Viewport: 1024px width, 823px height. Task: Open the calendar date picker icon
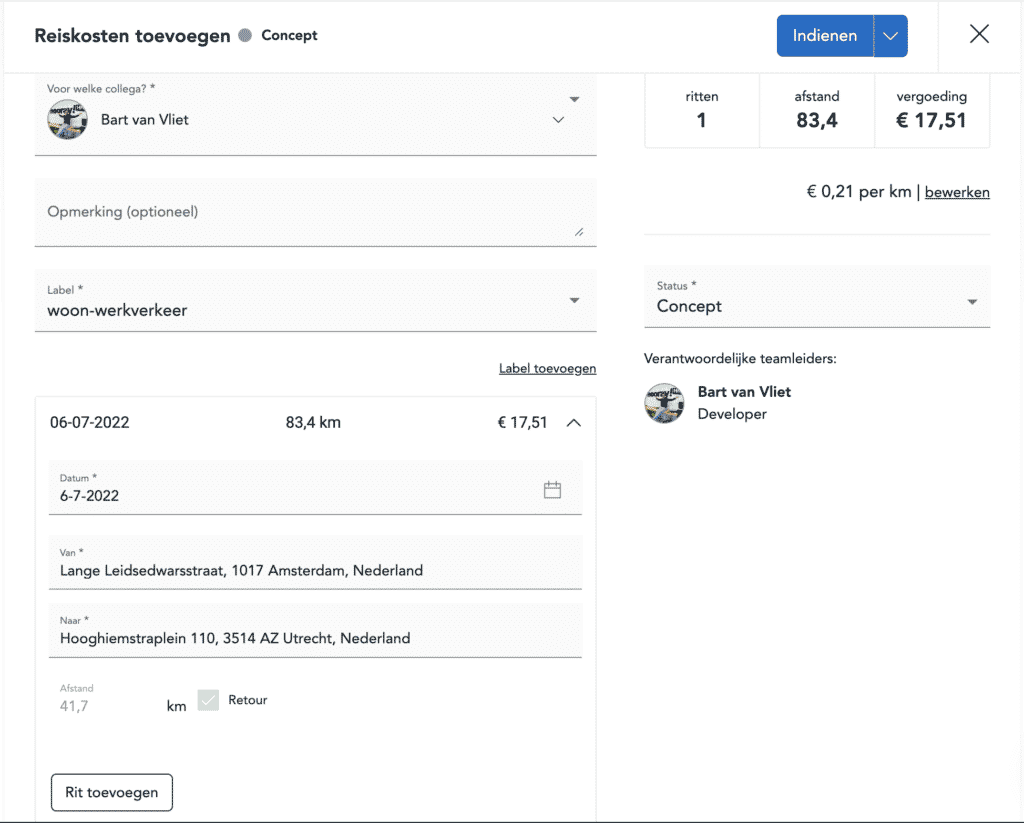coord(552,490)
